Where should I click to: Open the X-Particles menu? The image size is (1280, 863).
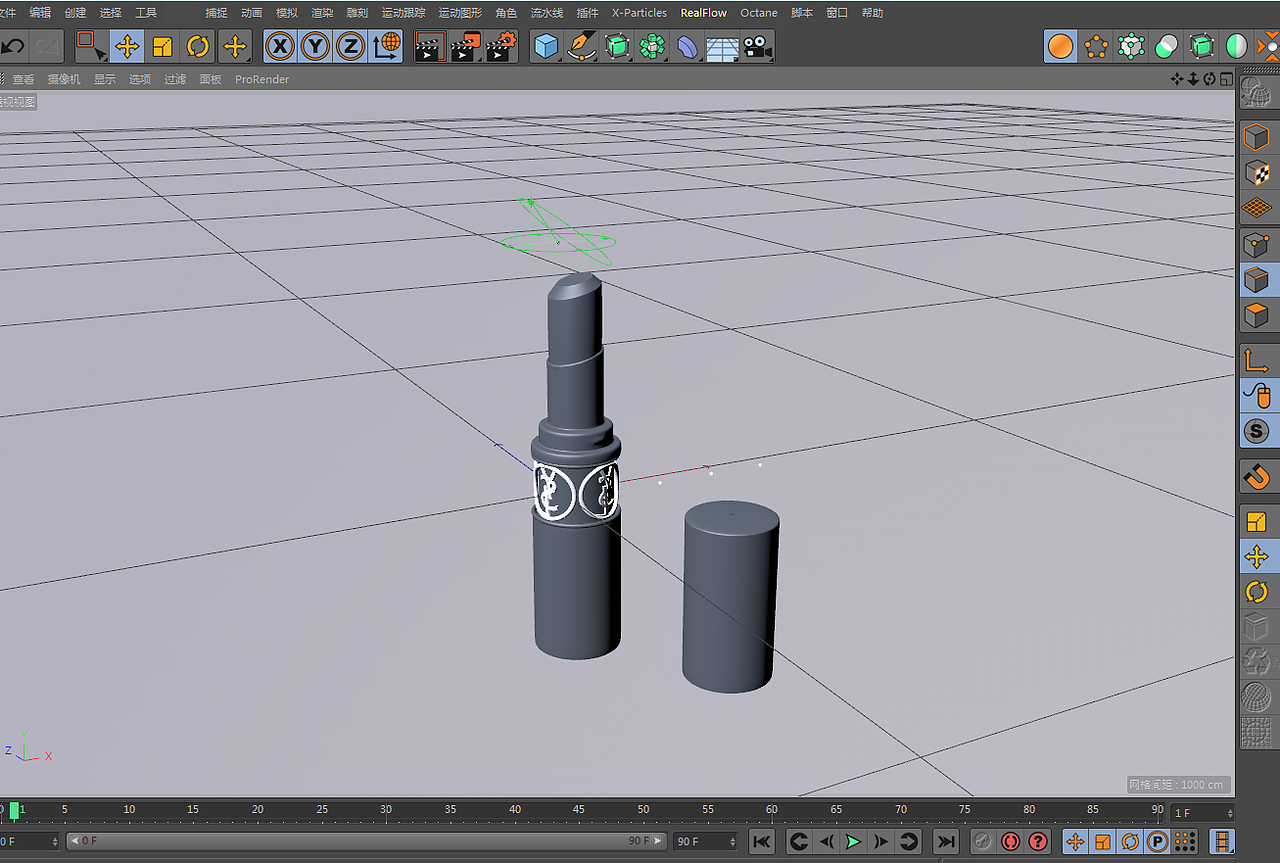click(x=639, y=13)
